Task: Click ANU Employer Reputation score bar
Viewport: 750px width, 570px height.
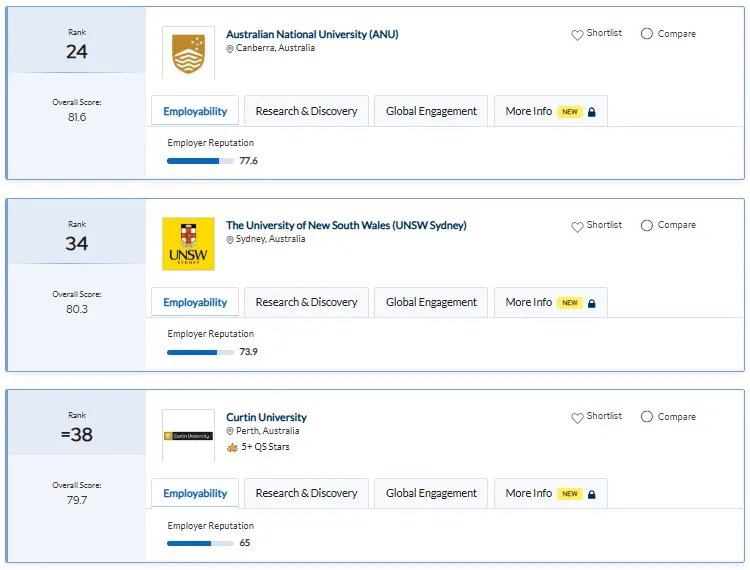Action: pos(200,161)
